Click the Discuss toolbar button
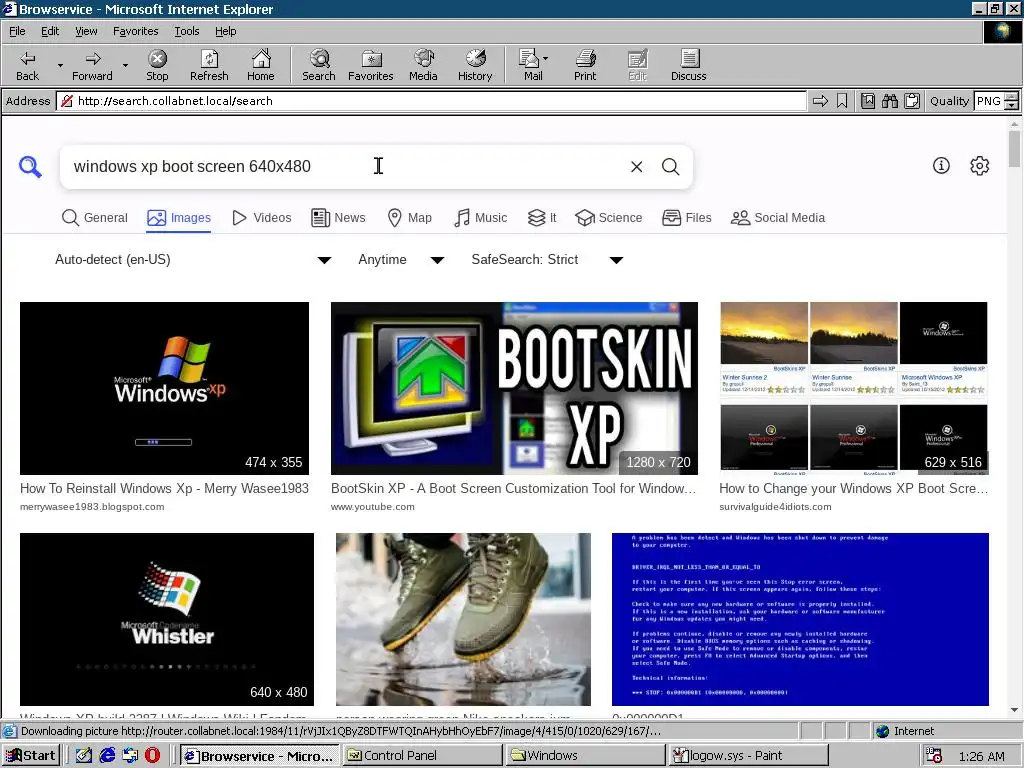This screenshot has height=768, width=1024. coord(688,65)
